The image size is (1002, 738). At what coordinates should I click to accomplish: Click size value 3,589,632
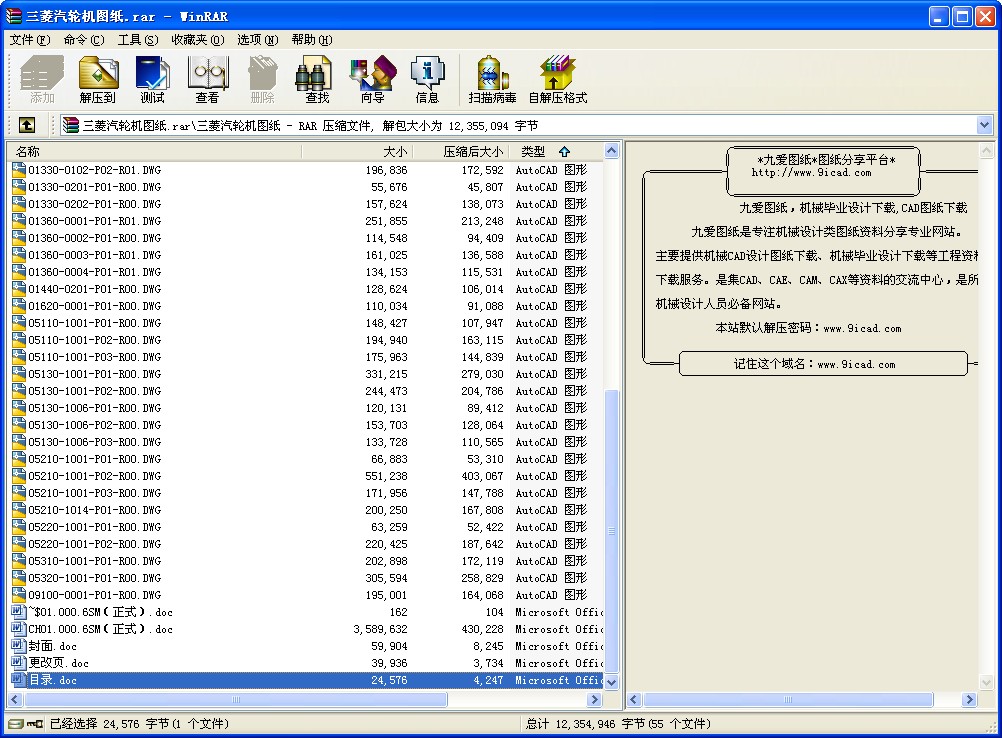(380, 629)
